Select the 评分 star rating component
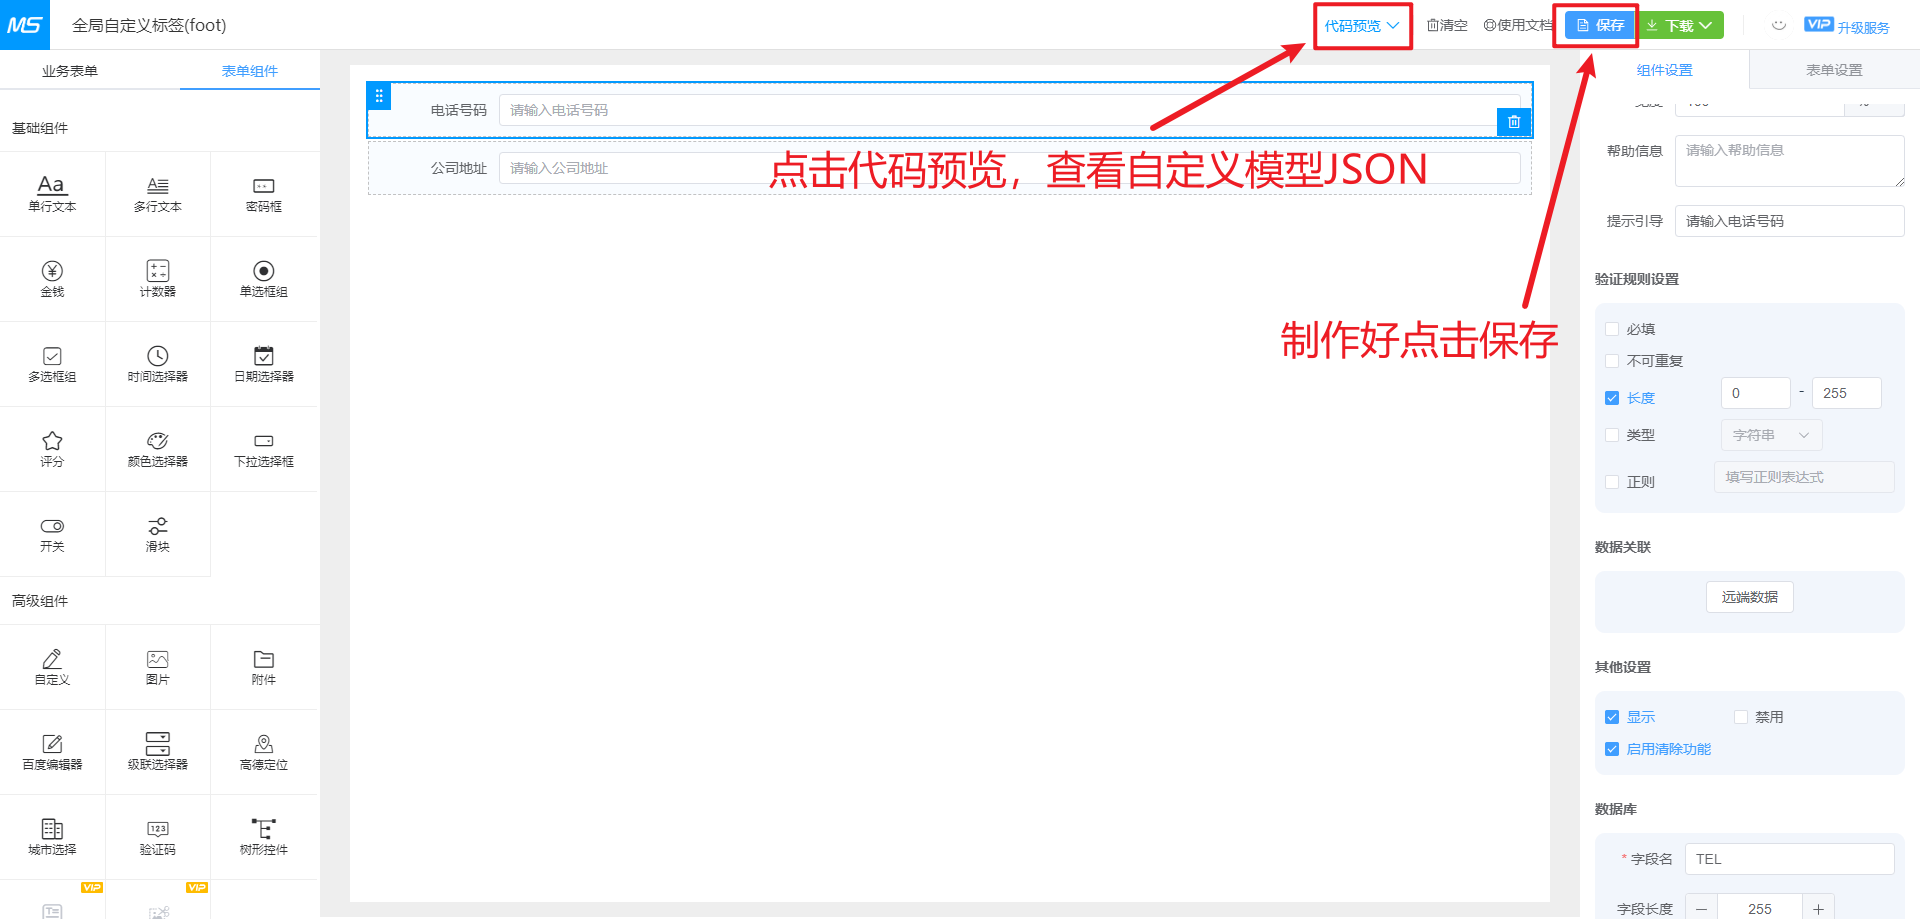Screen dimensions: 1920x919 point(52,448)
